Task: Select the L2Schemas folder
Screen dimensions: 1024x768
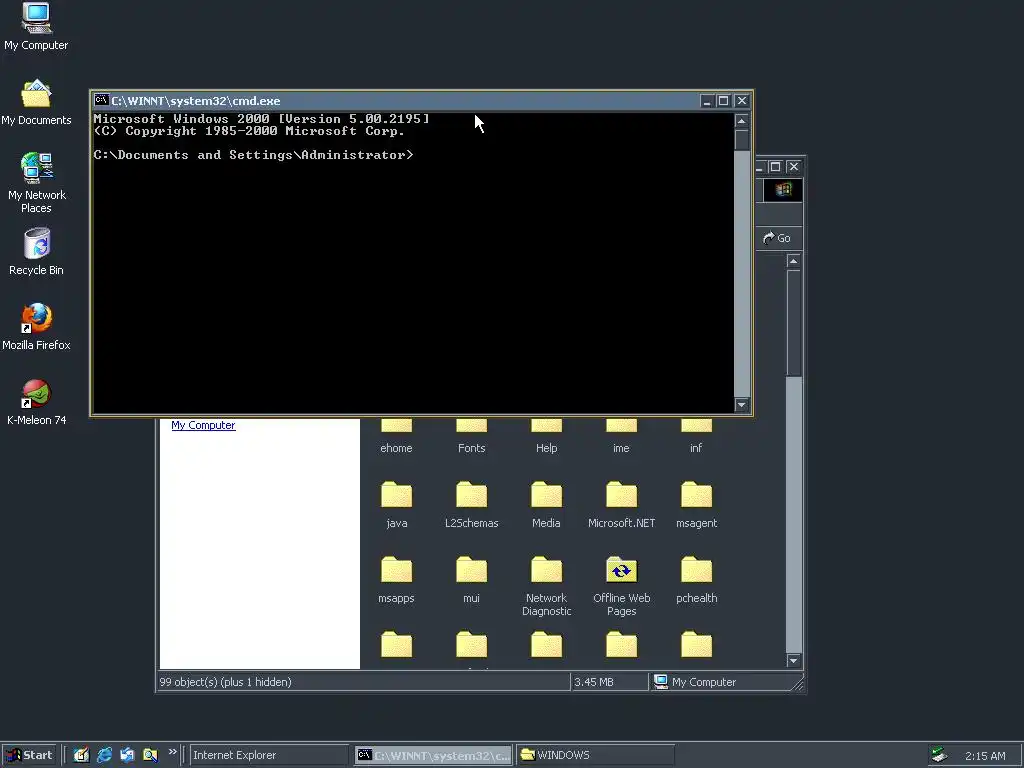Action: point(472,505)
